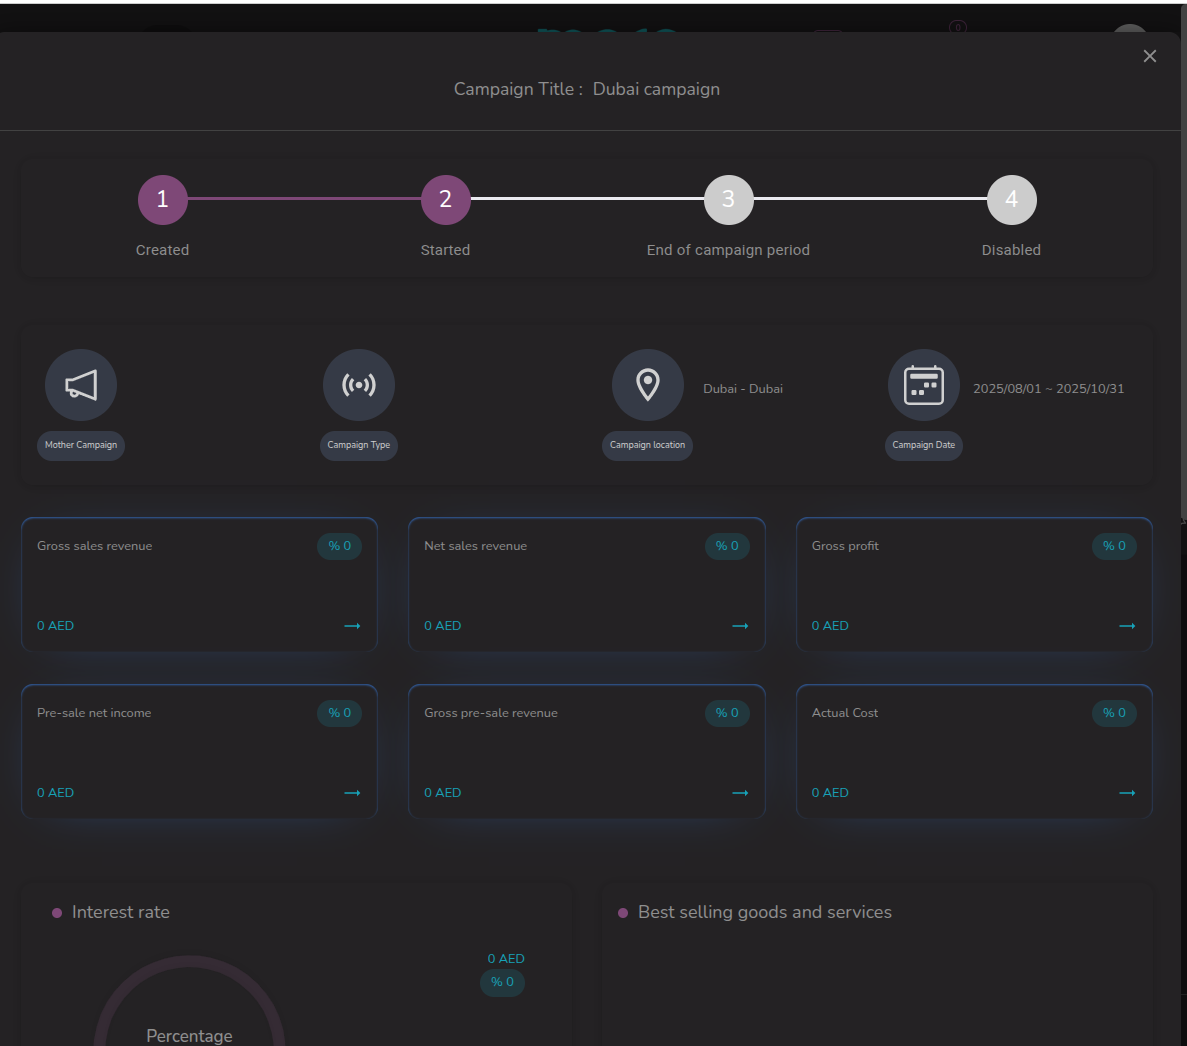Screen dimensions: 1187x1046
Task: Open Actual Cost details arrow
Action: pos(1127,793)
